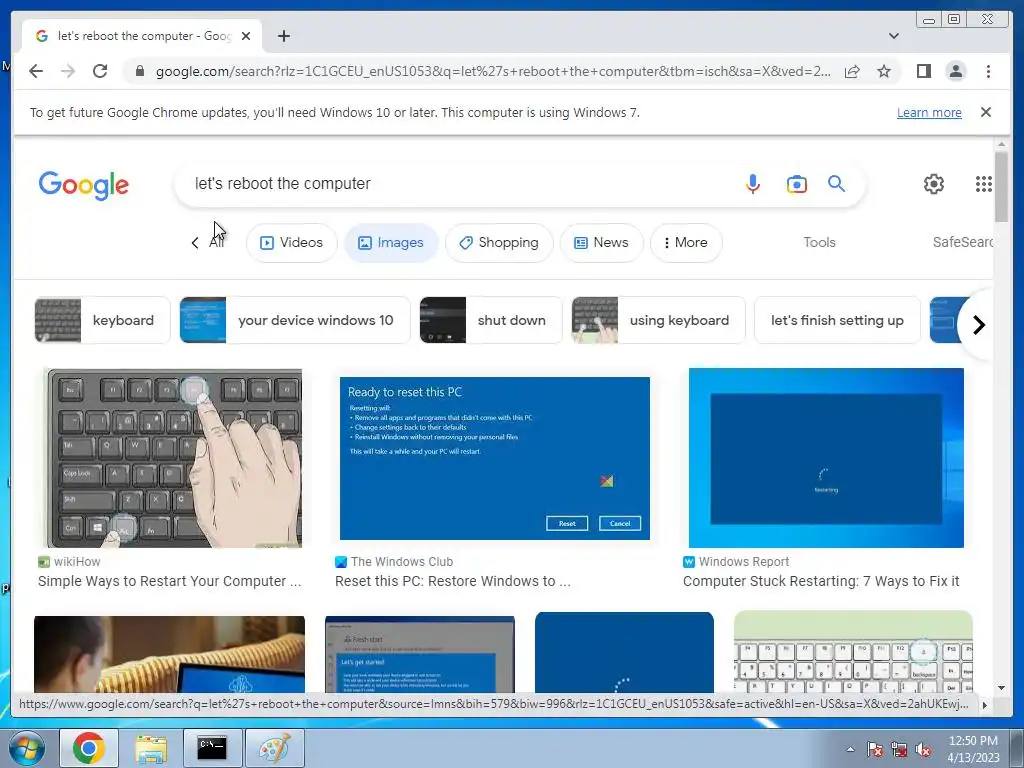Click the Action Center flag icon
The width and height of the screenshot is (1024, 768).
click(874, 750)
